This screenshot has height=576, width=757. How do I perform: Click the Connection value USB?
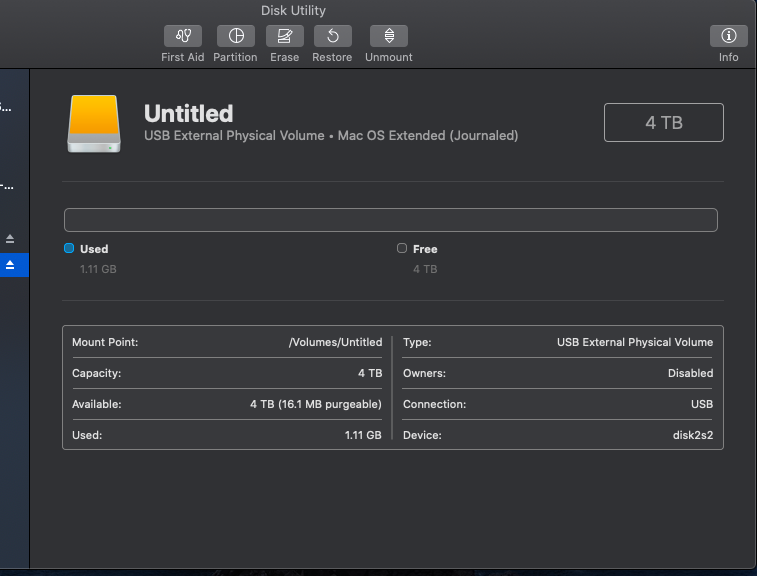702,404
